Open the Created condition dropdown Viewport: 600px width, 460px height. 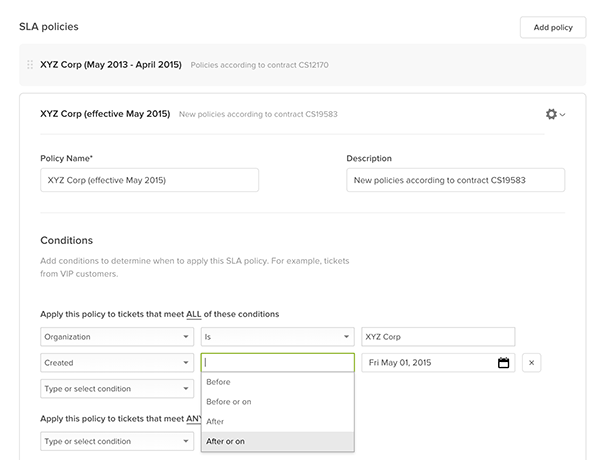(116, 363)
